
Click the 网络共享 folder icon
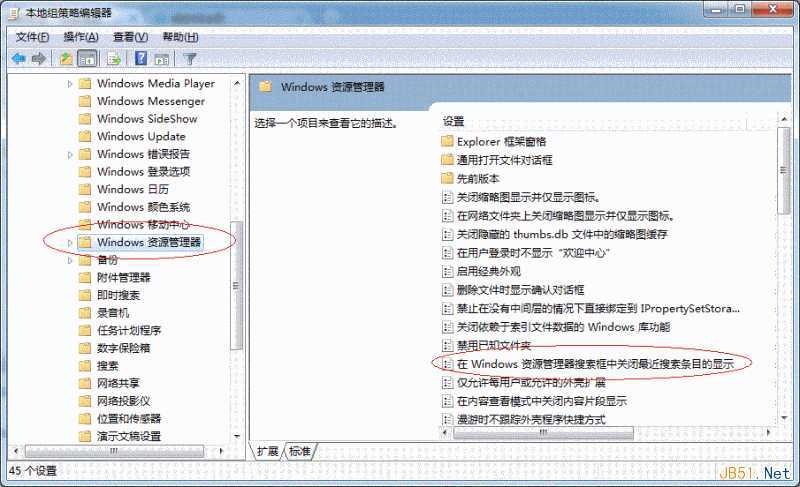85,383
